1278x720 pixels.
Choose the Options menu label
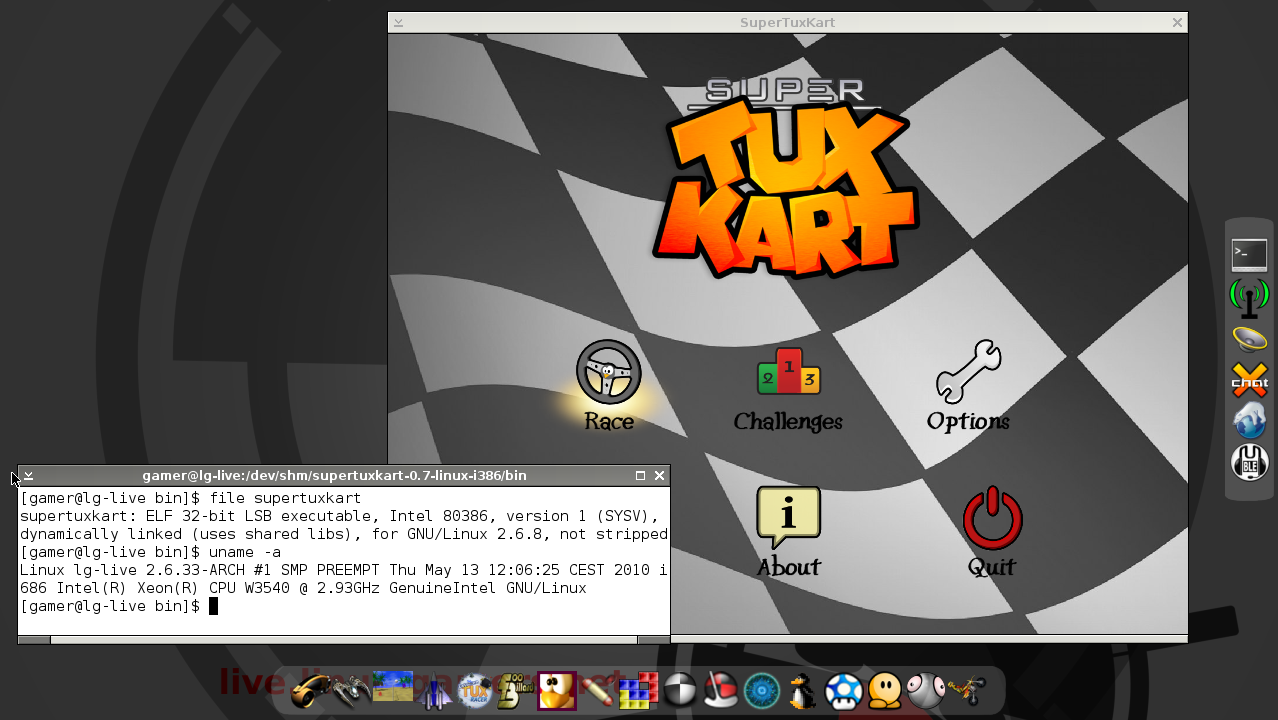[968, 422]
